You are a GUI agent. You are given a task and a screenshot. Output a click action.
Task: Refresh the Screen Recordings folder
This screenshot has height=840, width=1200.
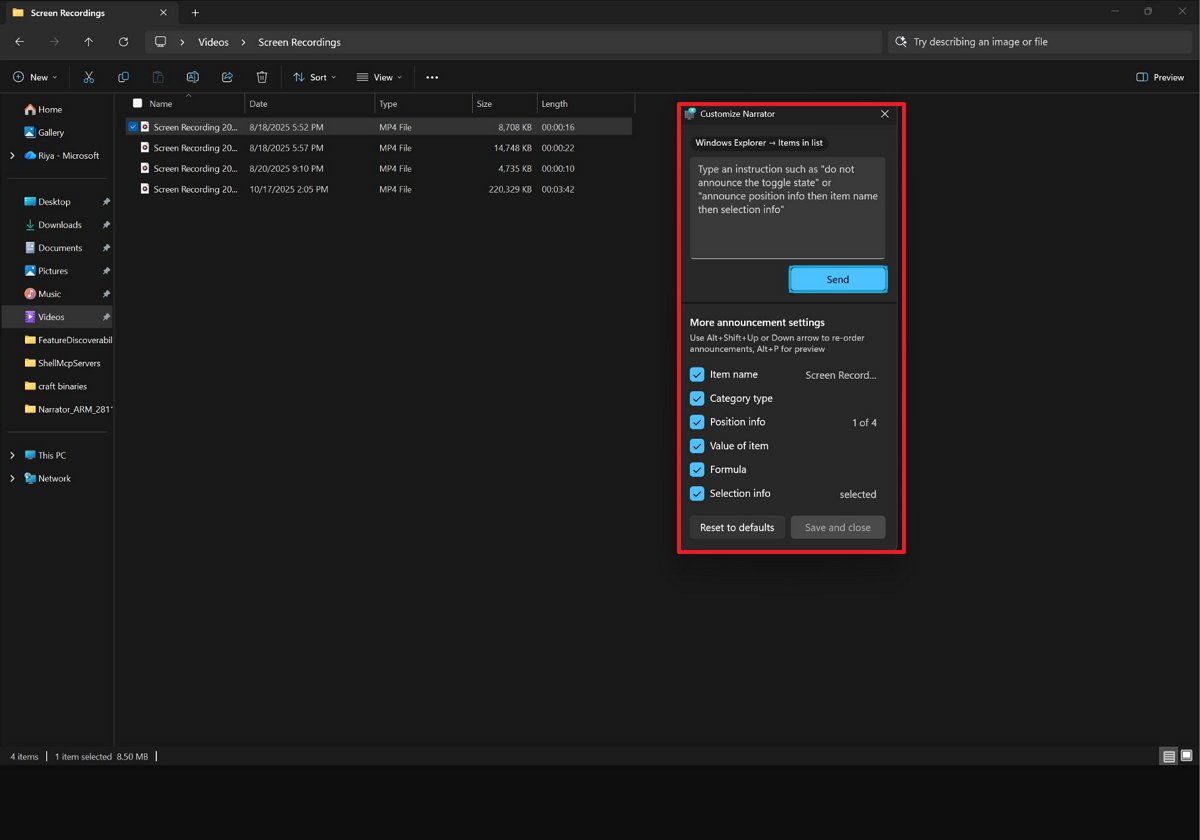coord(122,42)
